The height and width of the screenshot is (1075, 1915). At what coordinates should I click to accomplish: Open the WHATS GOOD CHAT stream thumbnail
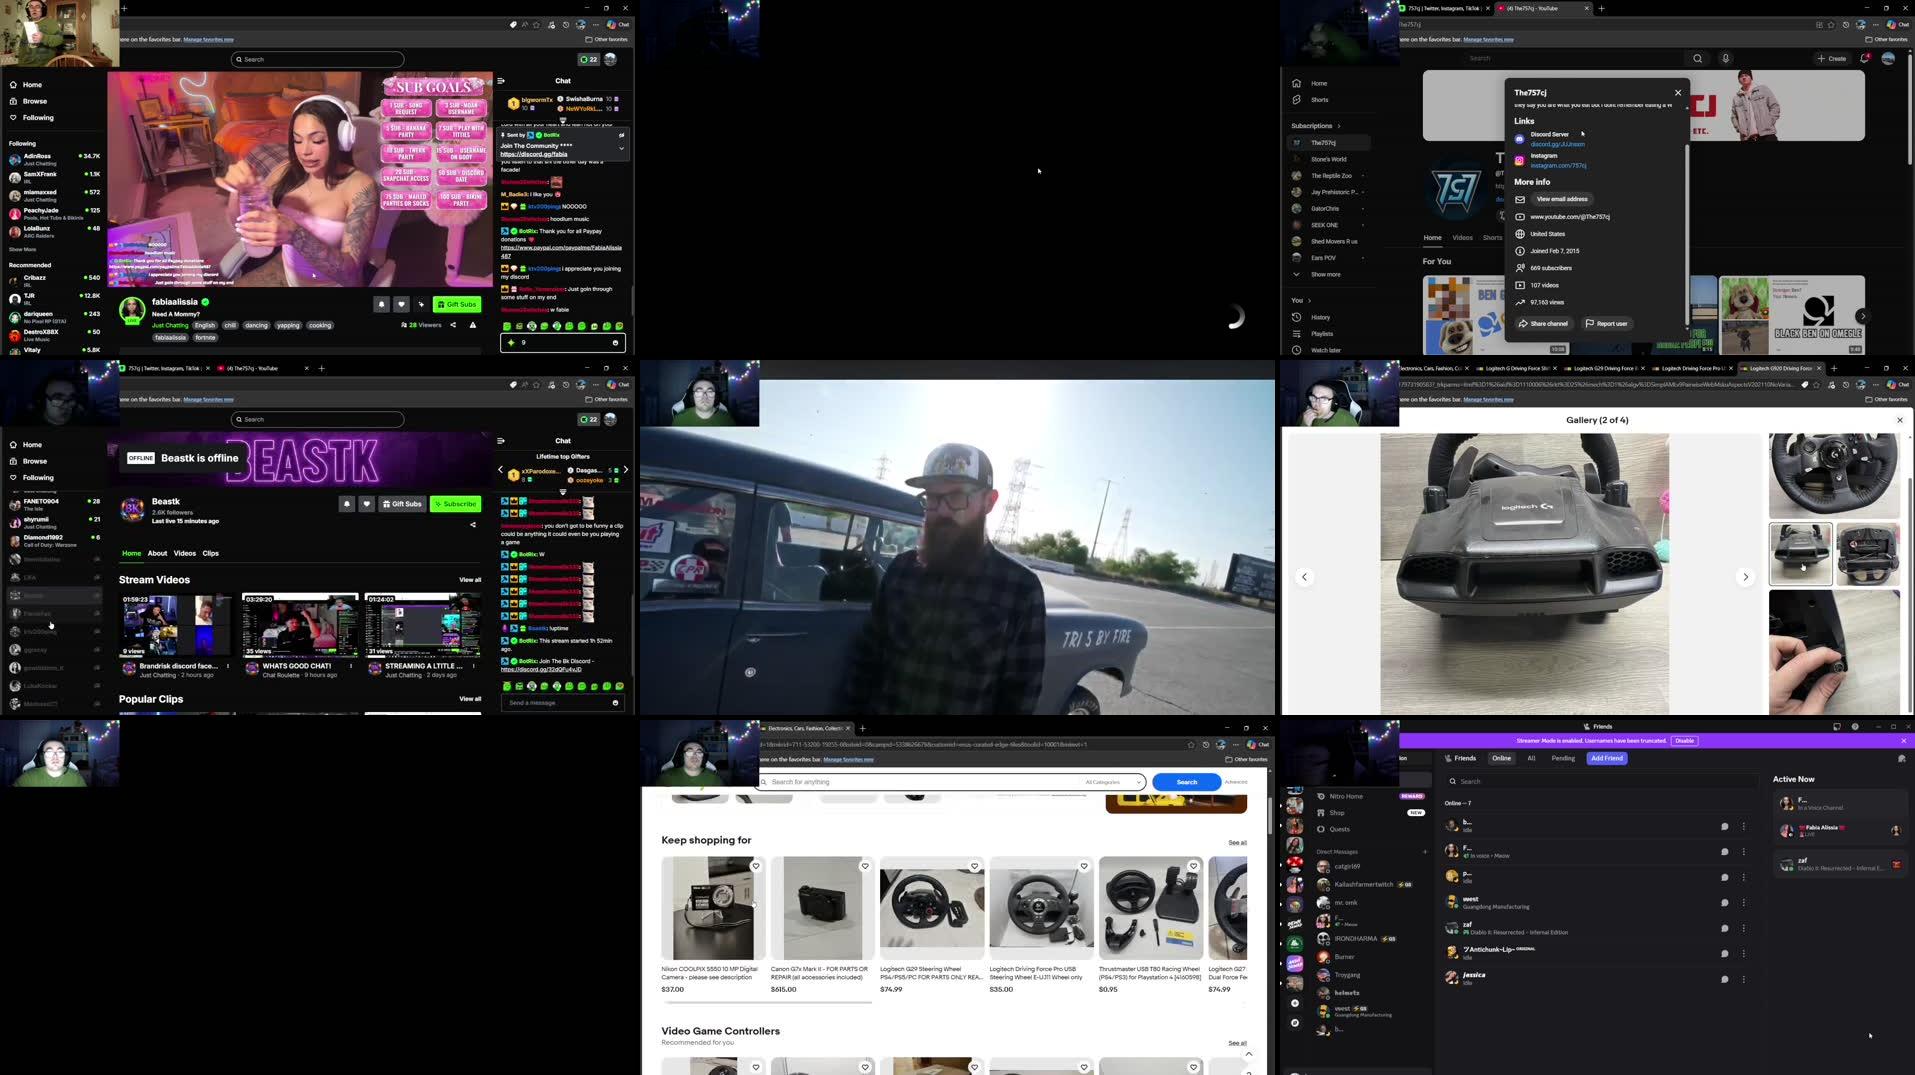coord(298,625)
